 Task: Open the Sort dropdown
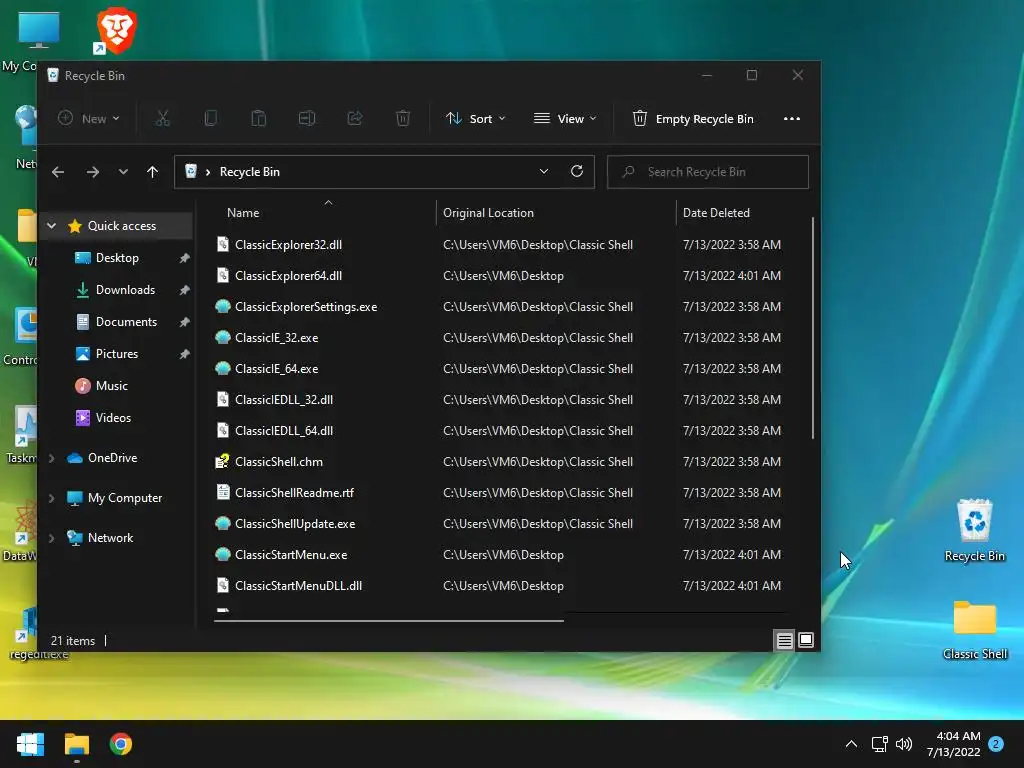click(475, 119)
